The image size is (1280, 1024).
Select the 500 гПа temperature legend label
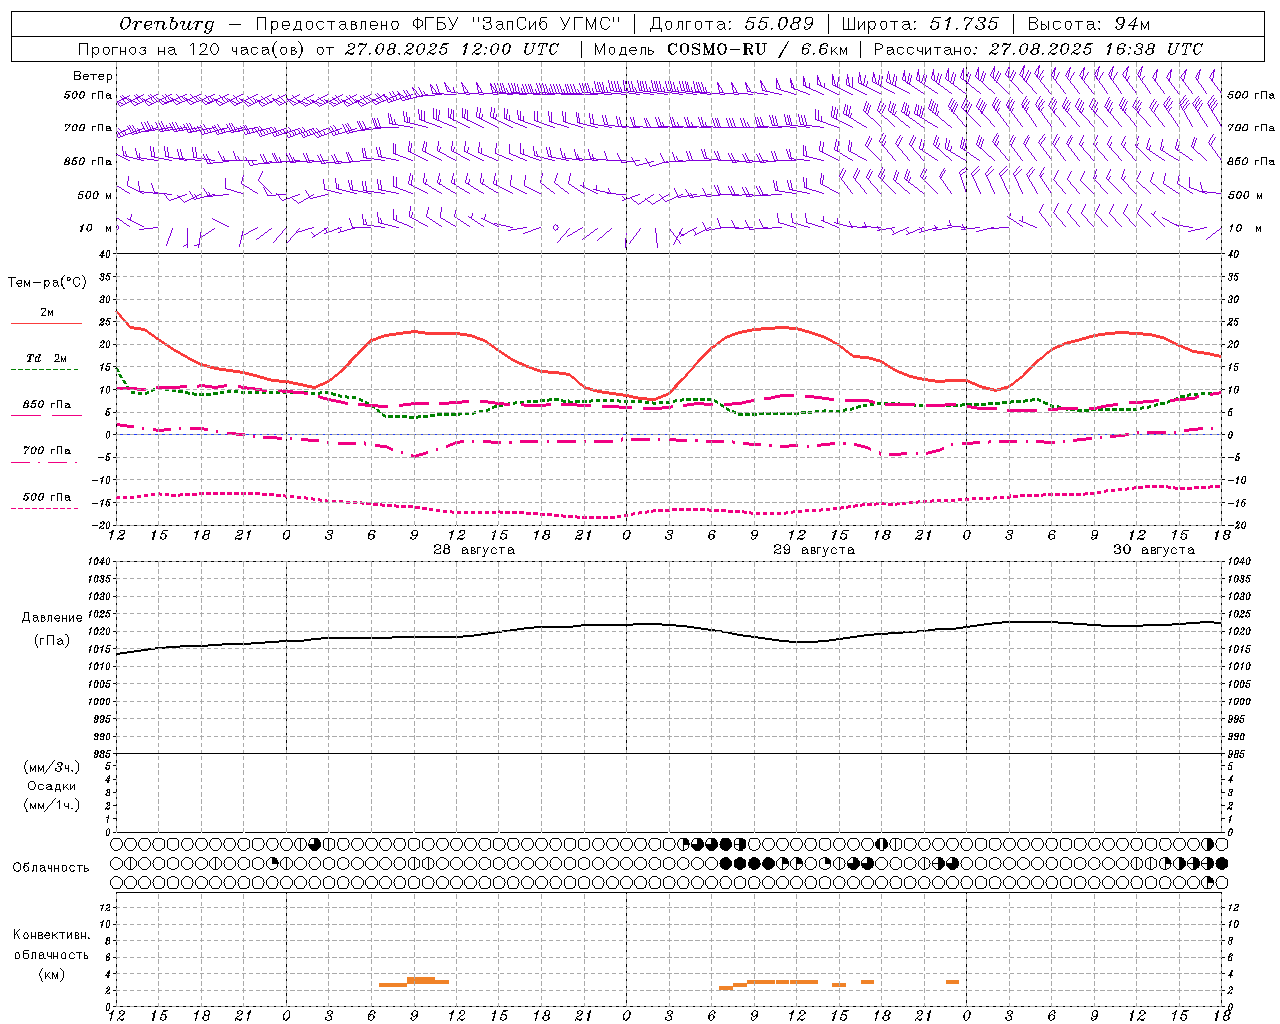coord(47,497)
